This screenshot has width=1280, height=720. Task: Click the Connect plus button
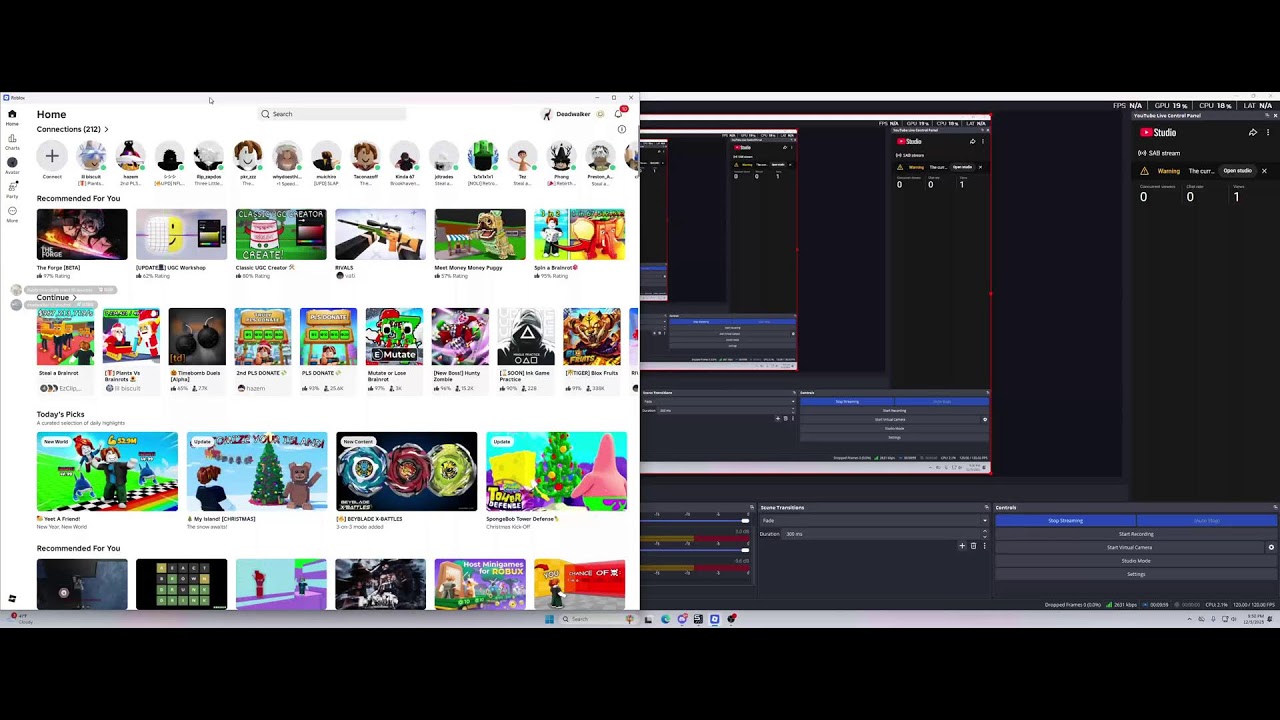pos(52,156)
